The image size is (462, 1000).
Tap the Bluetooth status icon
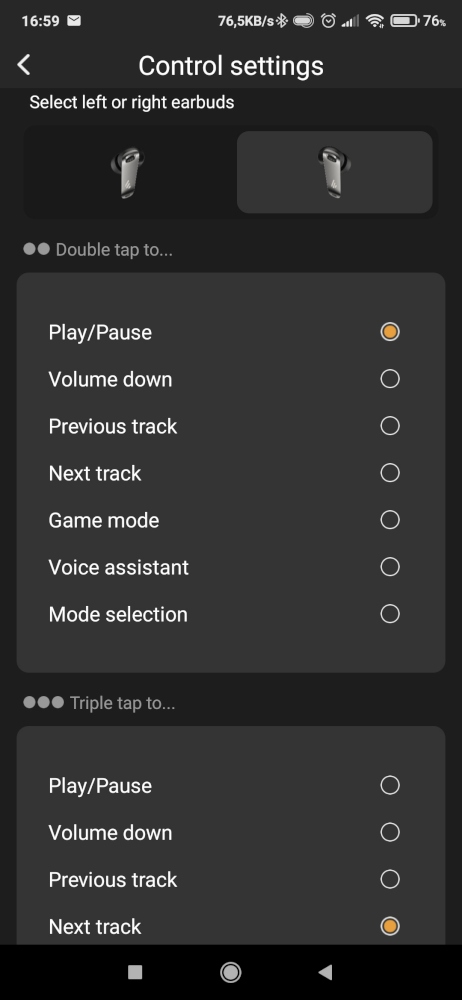[281, 21]
